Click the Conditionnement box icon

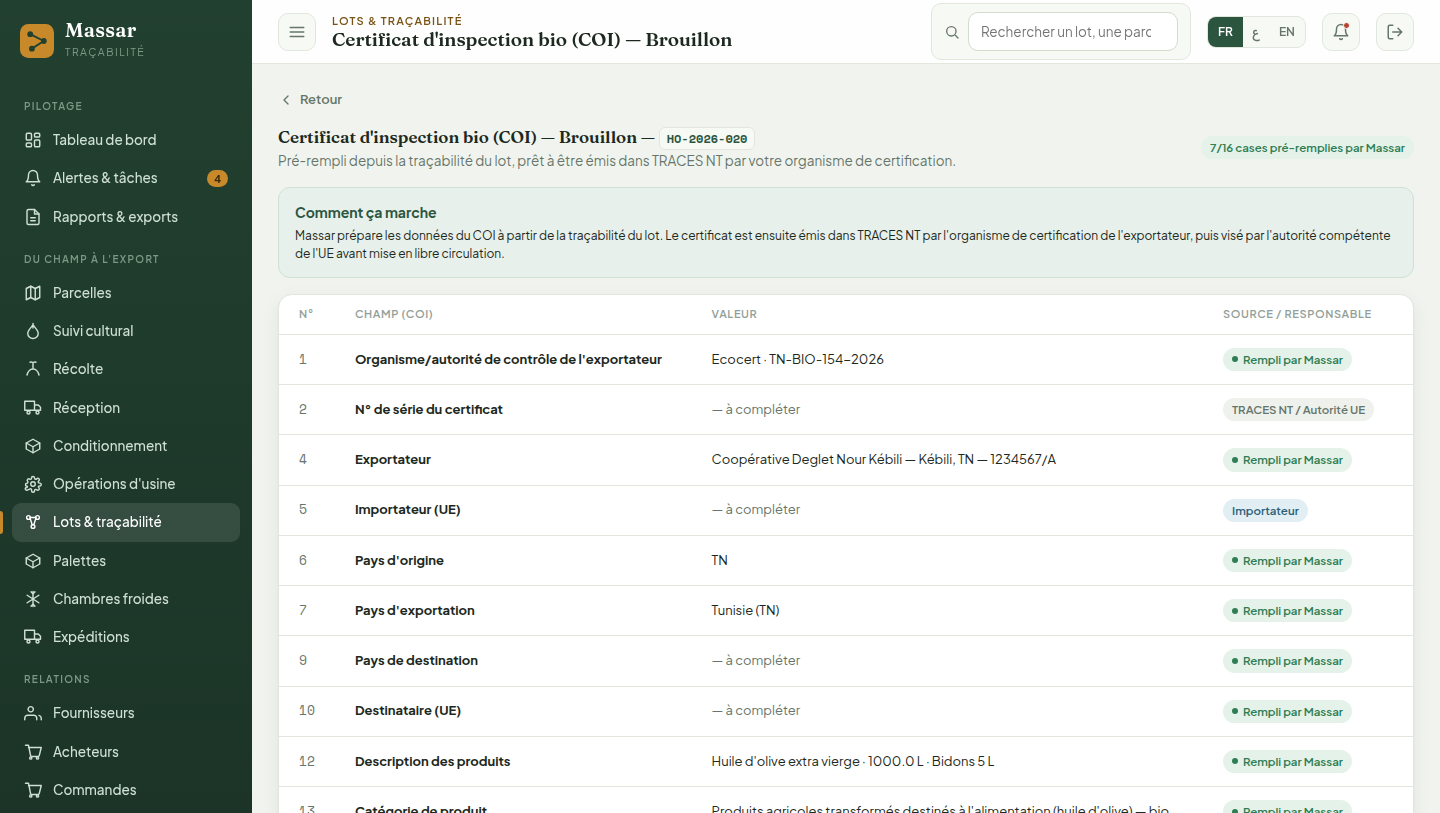33,446
